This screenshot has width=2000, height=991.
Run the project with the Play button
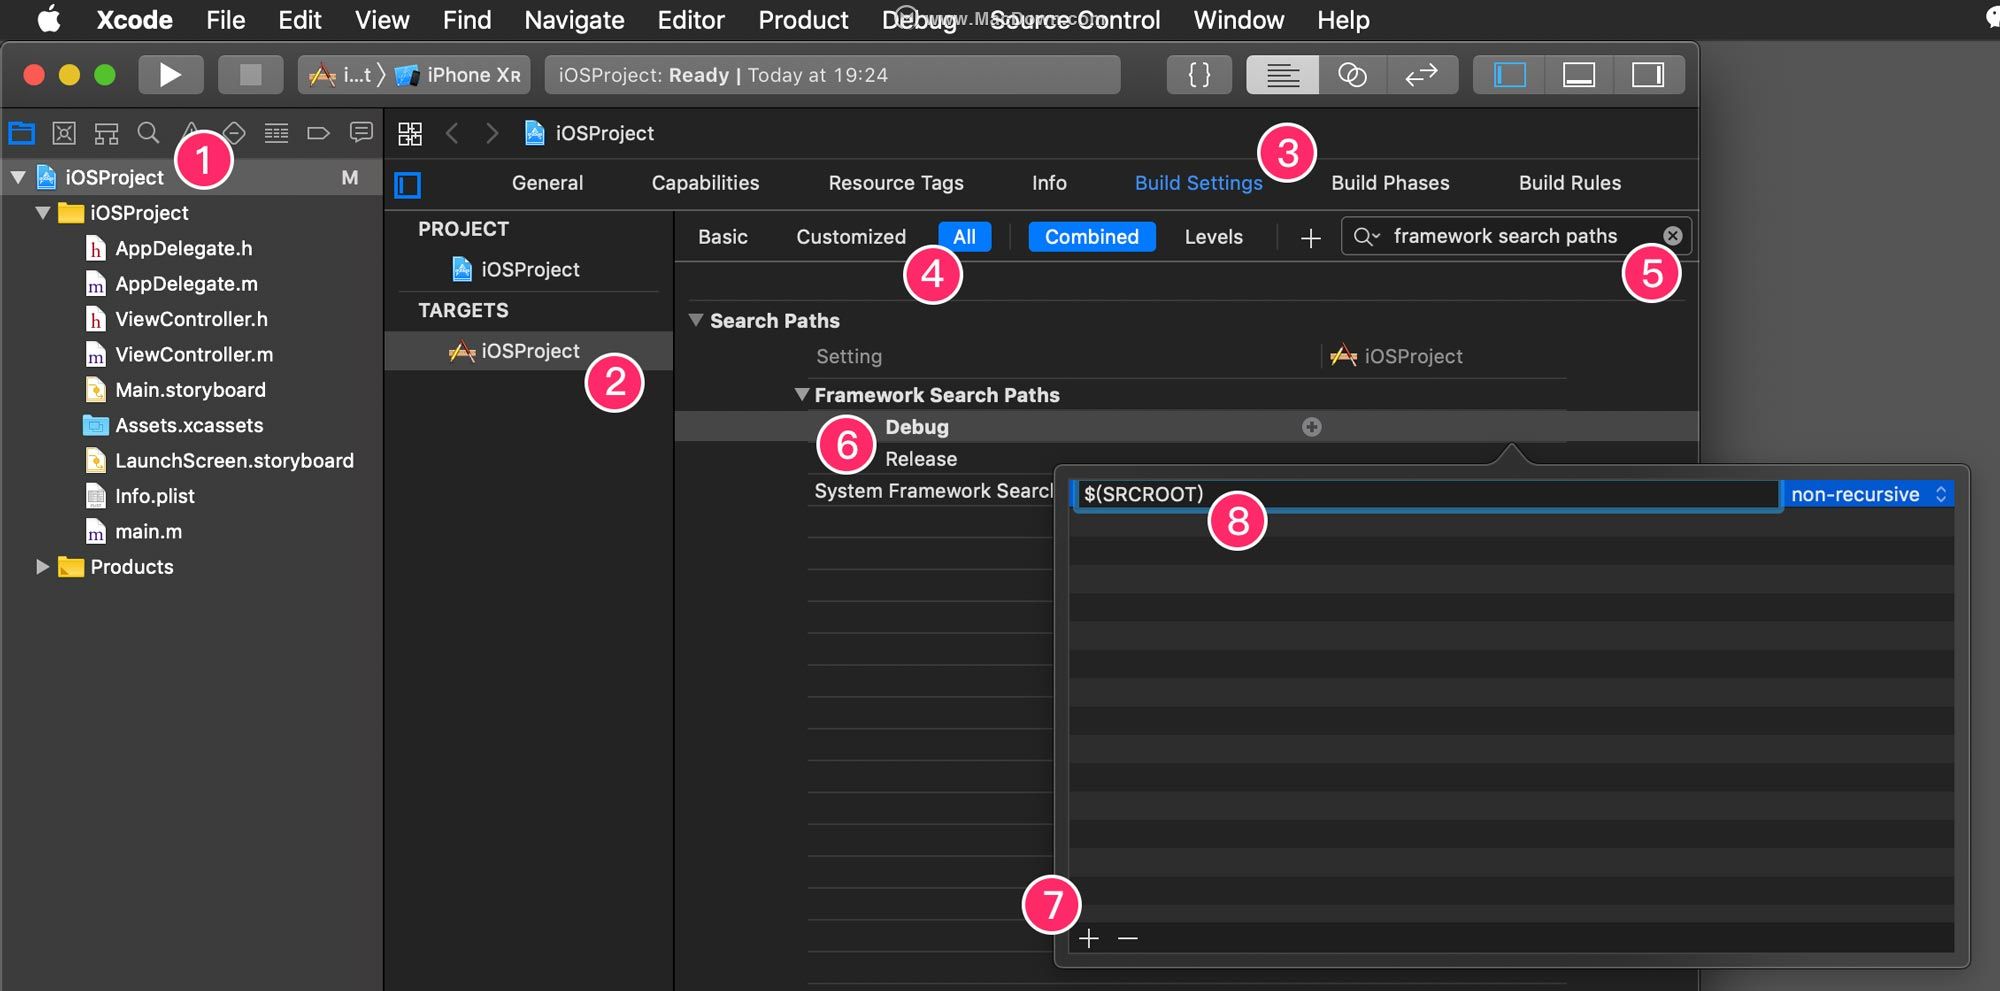click(x=170, y=75)
